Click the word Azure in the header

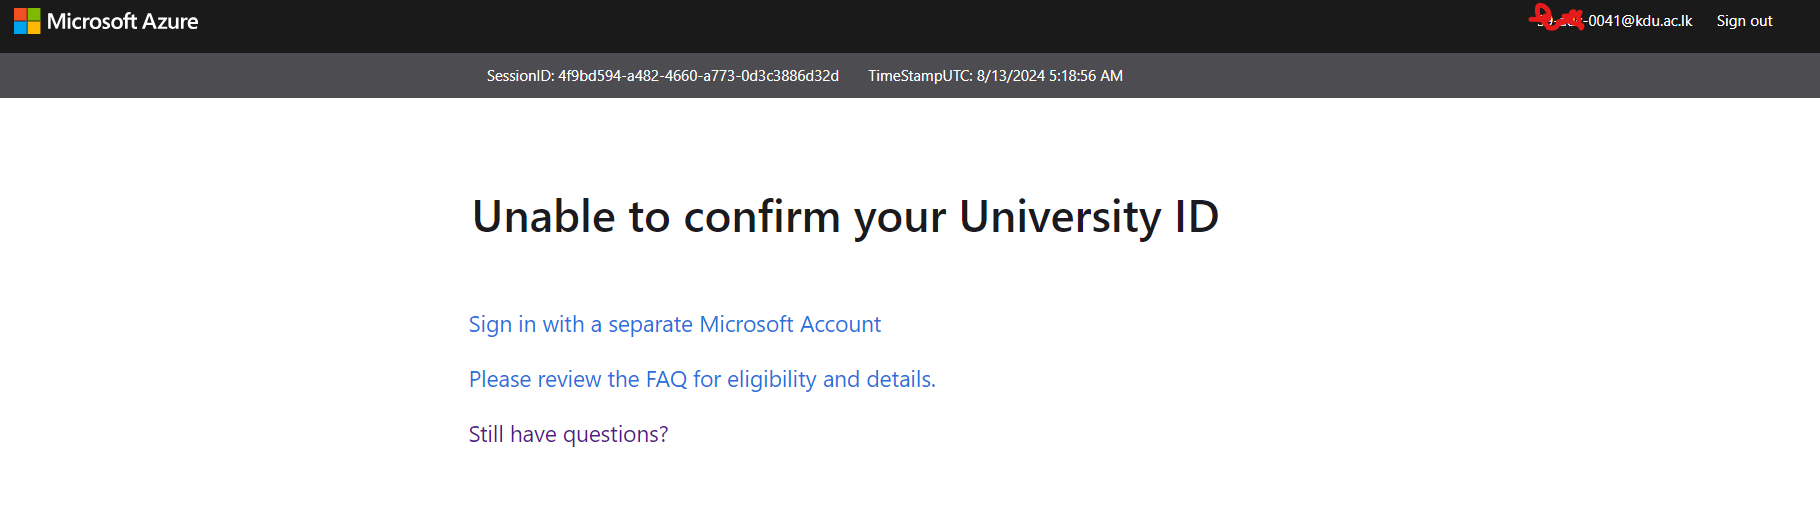coord(170,21)
